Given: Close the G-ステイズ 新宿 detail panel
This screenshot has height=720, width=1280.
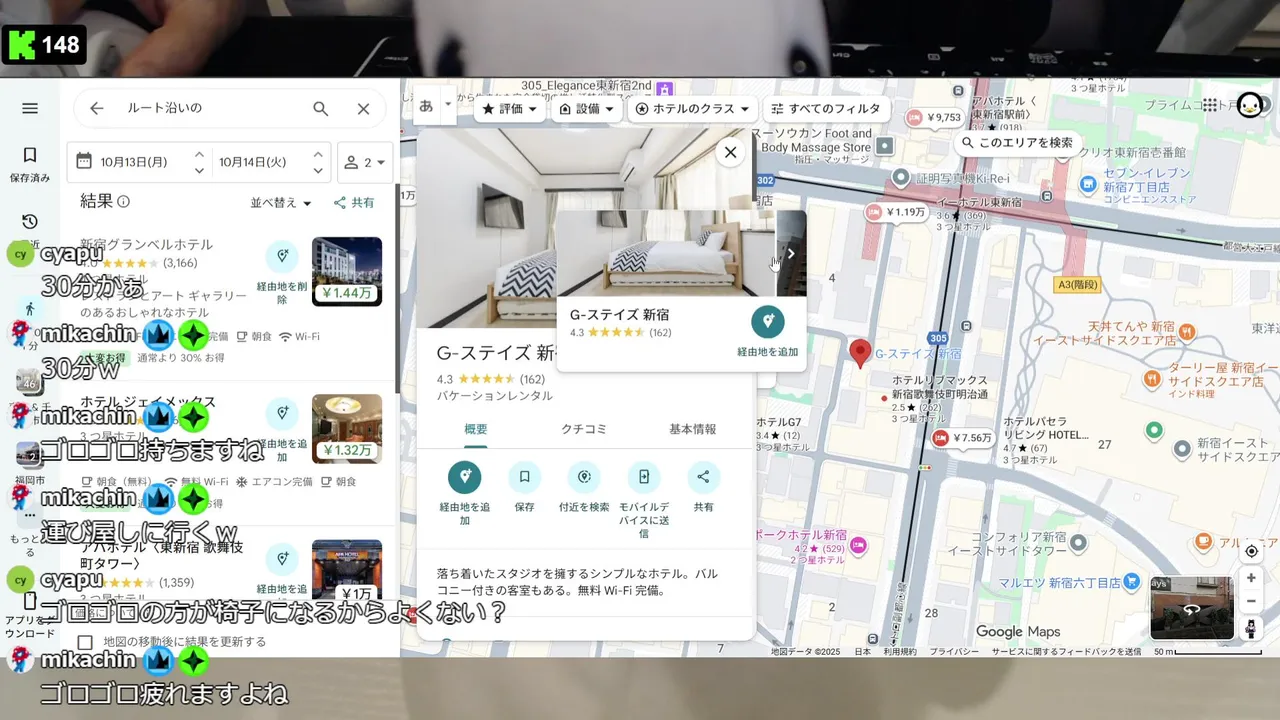Looking at the screenshot, I should coord(731,152).
